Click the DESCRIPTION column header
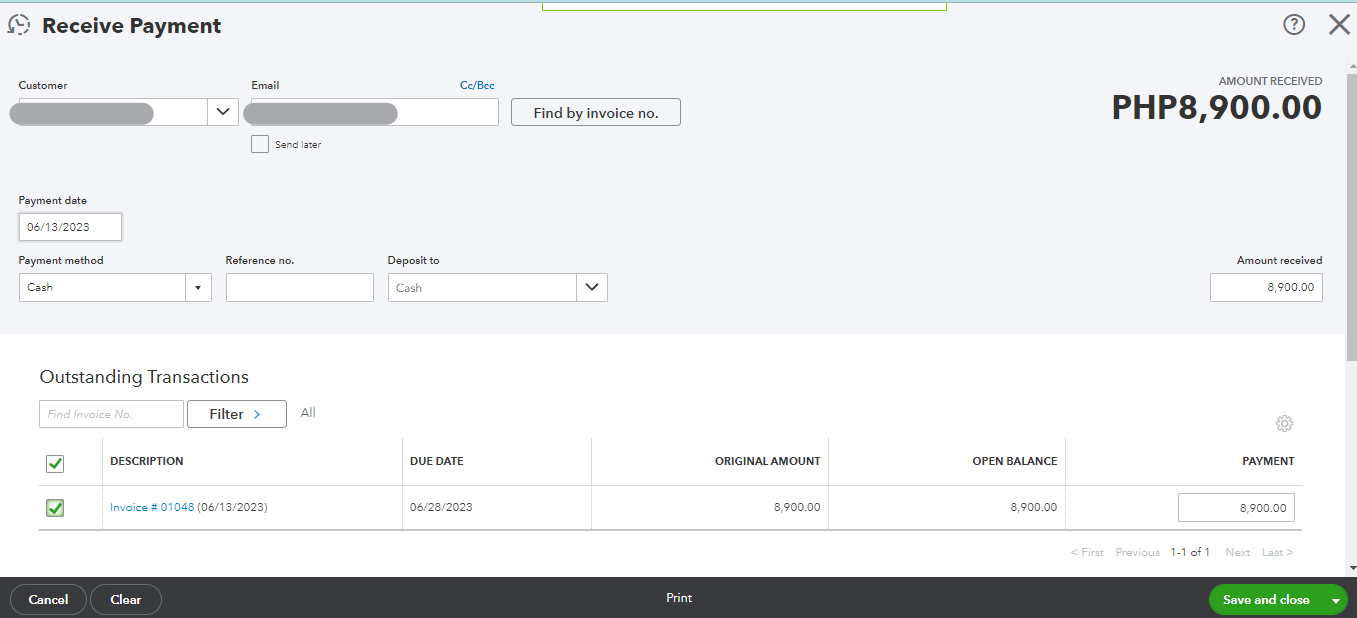The image size is (1357, 618). click(147, 461)
